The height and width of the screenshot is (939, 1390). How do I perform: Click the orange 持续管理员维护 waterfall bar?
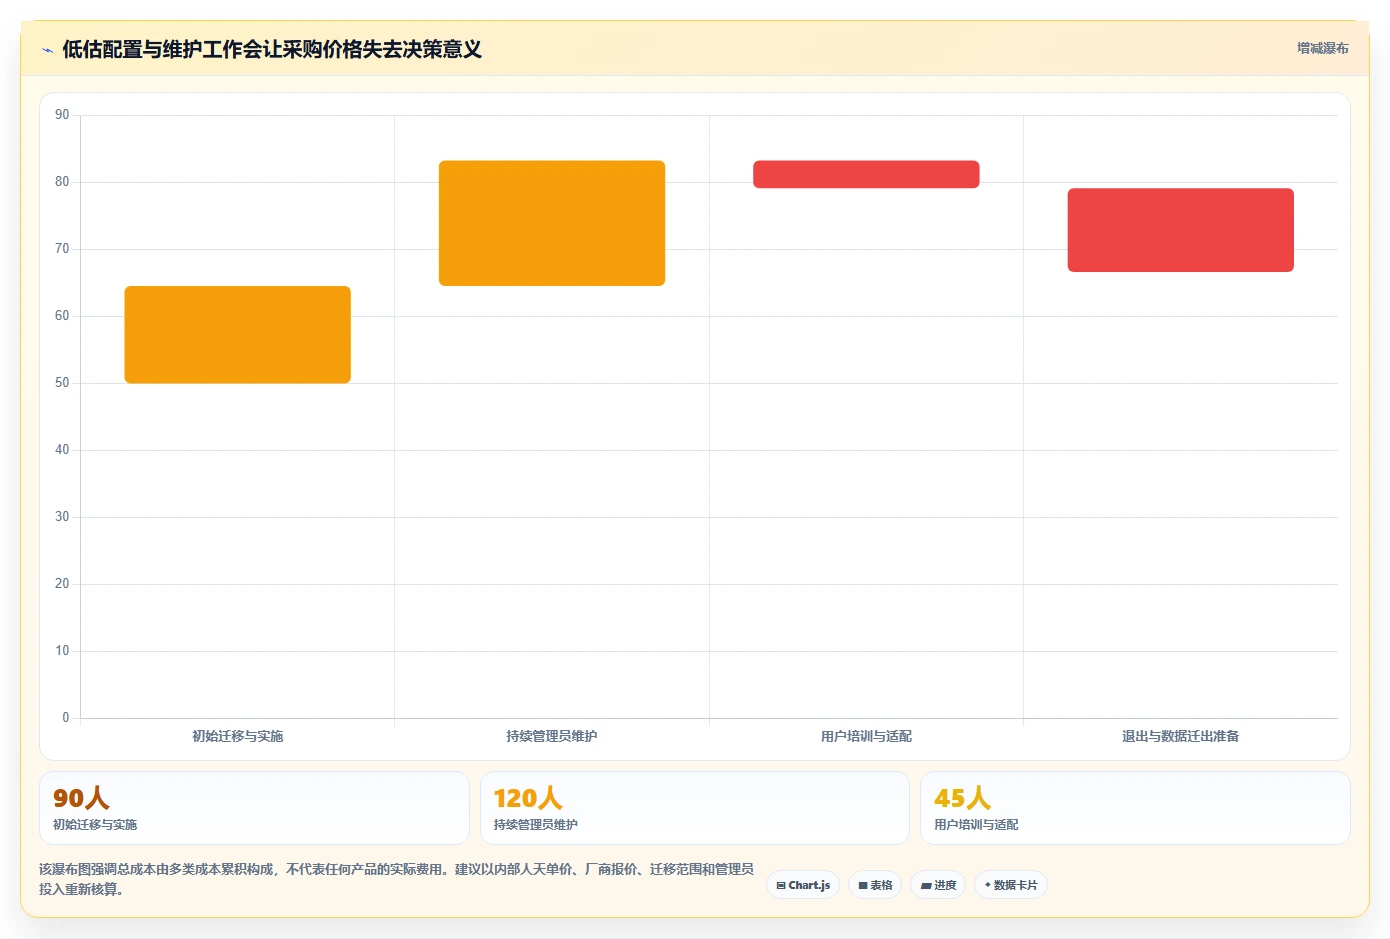(x=552, y=223)
